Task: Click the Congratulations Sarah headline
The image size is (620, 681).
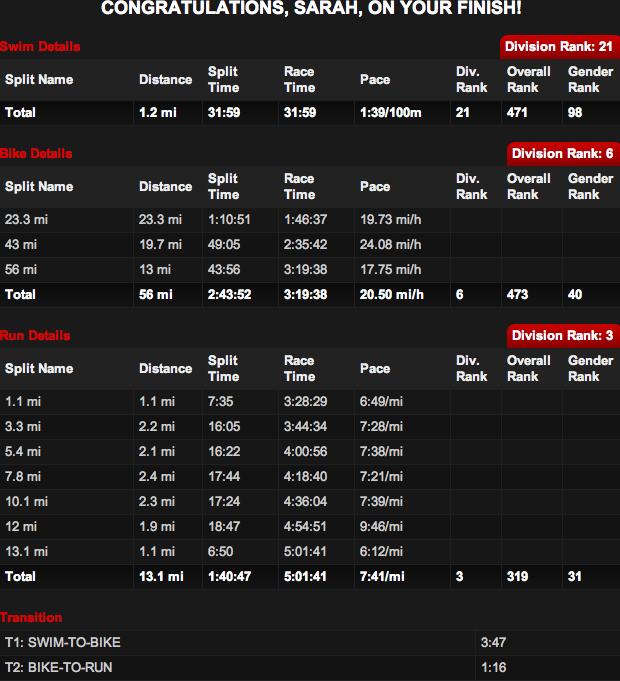Action: [310, 10]
